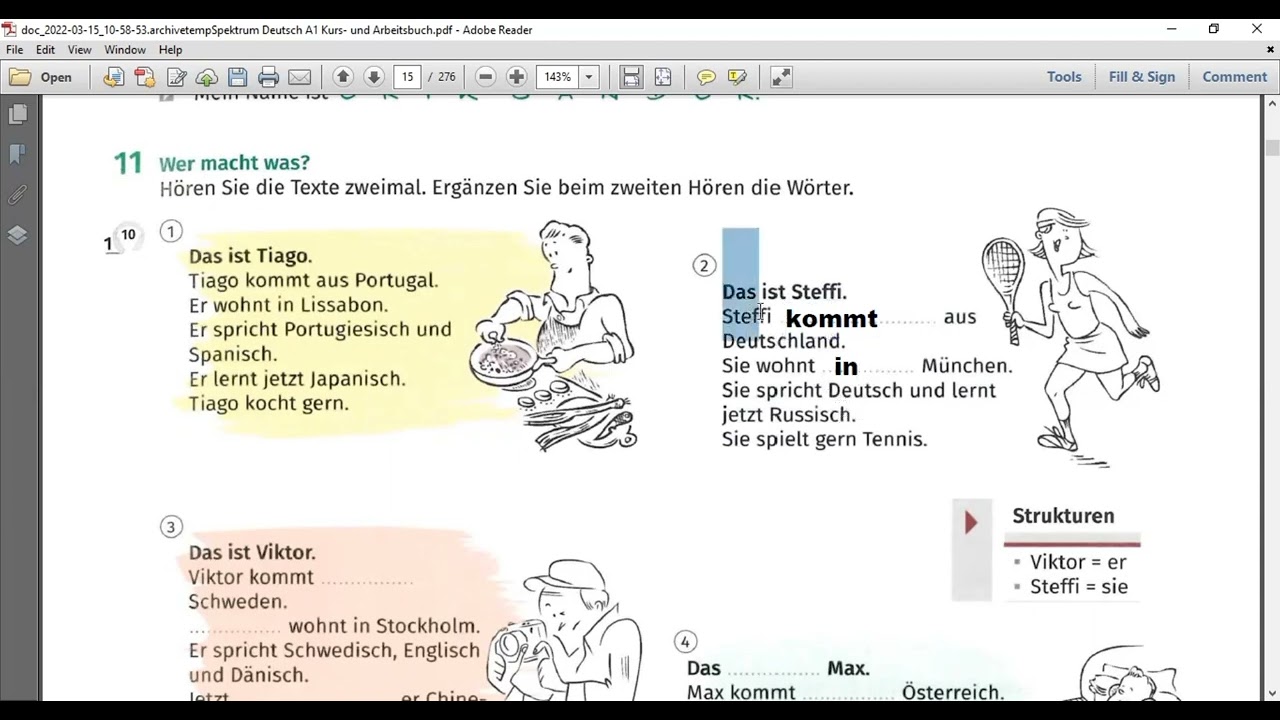Image resolution: width=1280 pixels, height=720 pixels.
Task: Click the convert file to PDF icon
Action: pyautogui.click(x=113, y=77)
